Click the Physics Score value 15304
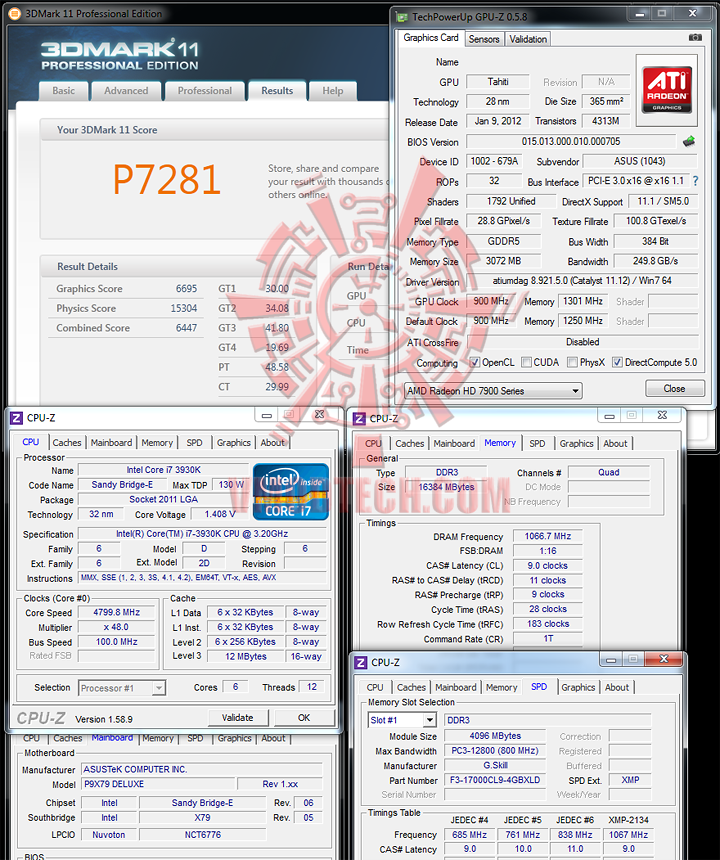Viewport: 720px width, 860px height. click(x=184, y=308)
